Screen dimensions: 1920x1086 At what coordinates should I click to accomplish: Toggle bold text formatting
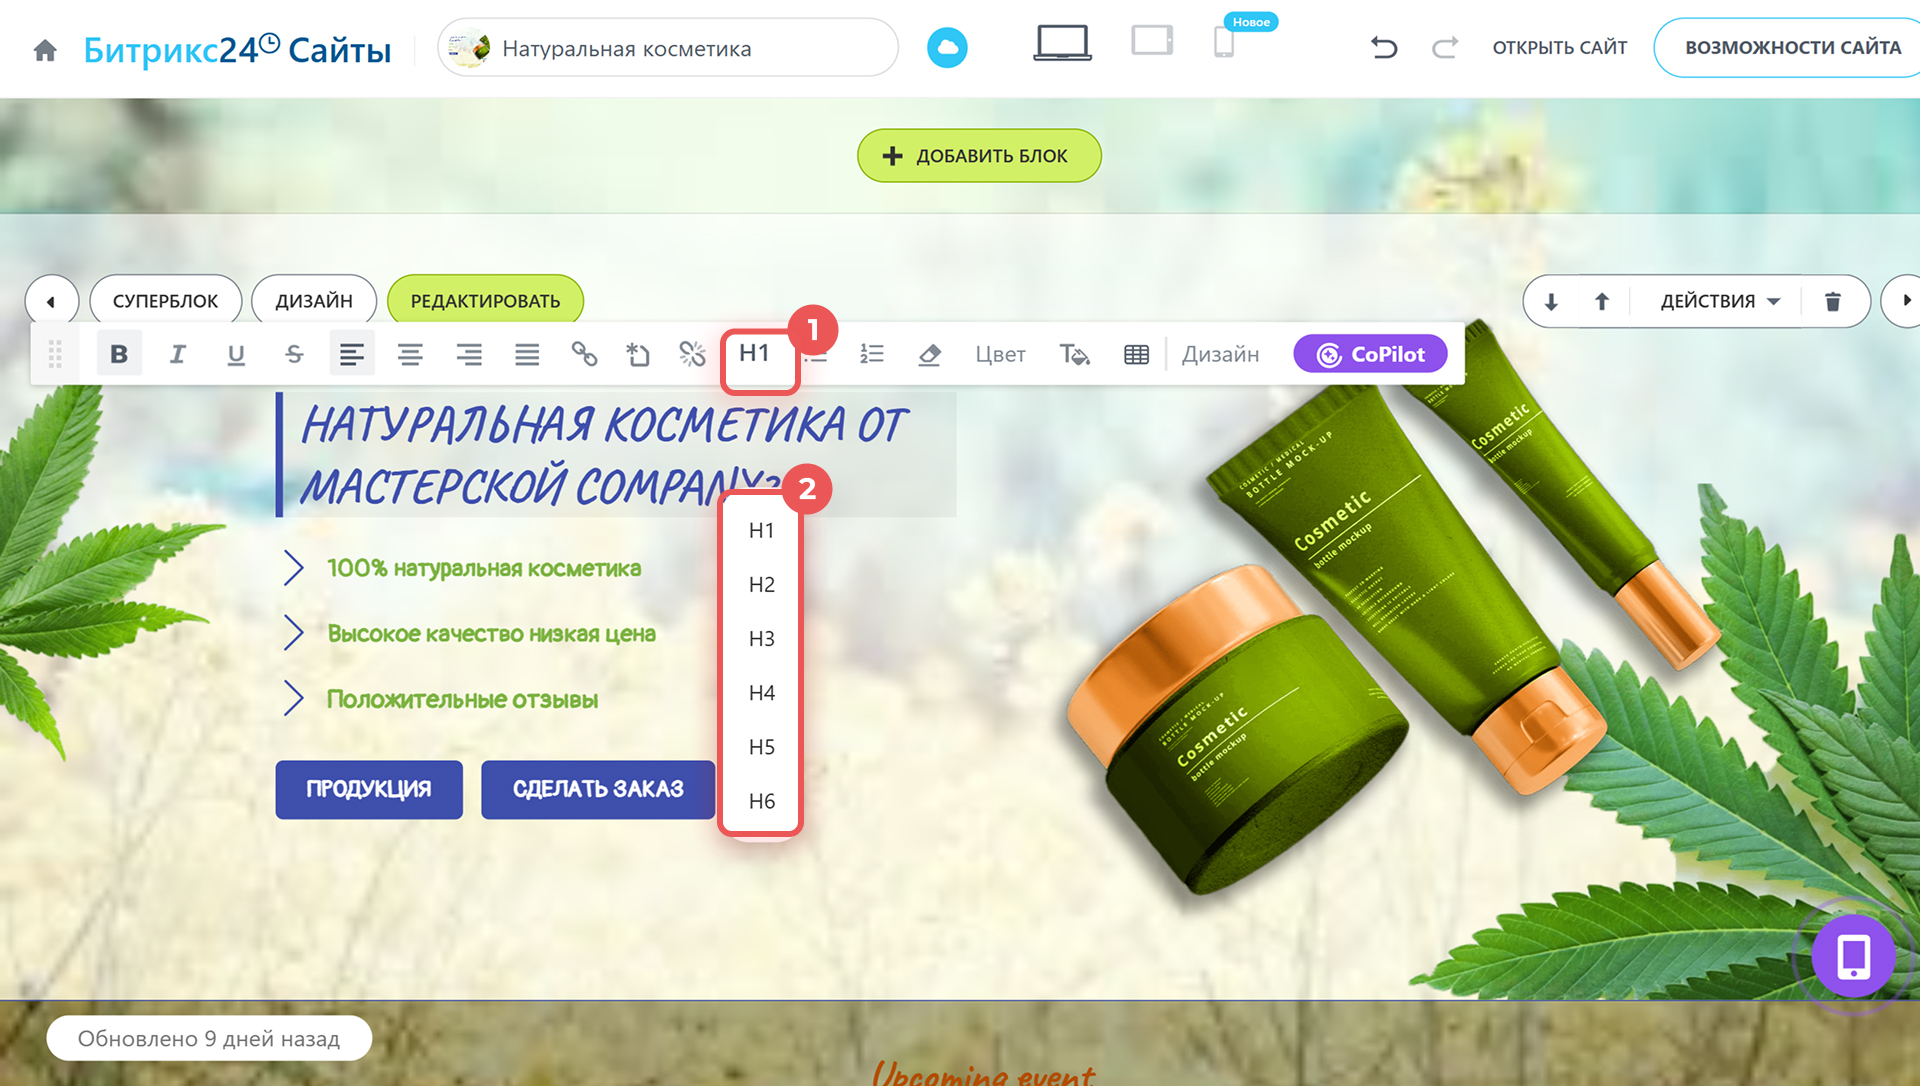pyautogui.click(x=119, y=354)
